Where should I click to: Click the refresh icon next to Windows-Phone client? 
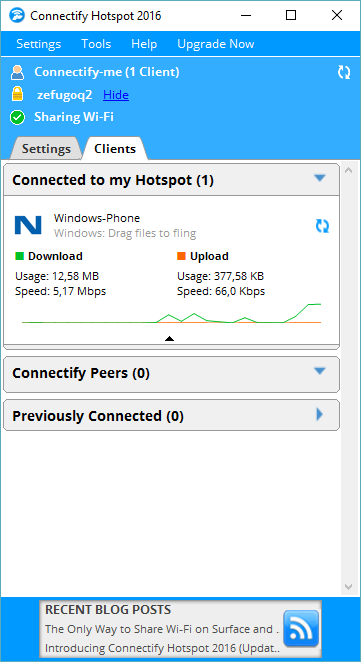323,226
